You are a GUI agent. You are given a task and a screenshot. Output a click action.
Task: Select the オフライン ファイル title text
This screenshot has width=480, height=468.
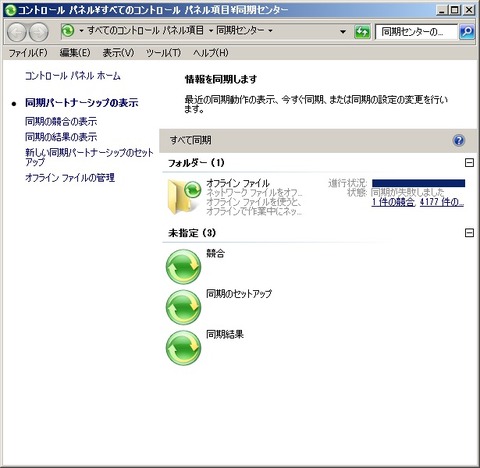(237, 183)
